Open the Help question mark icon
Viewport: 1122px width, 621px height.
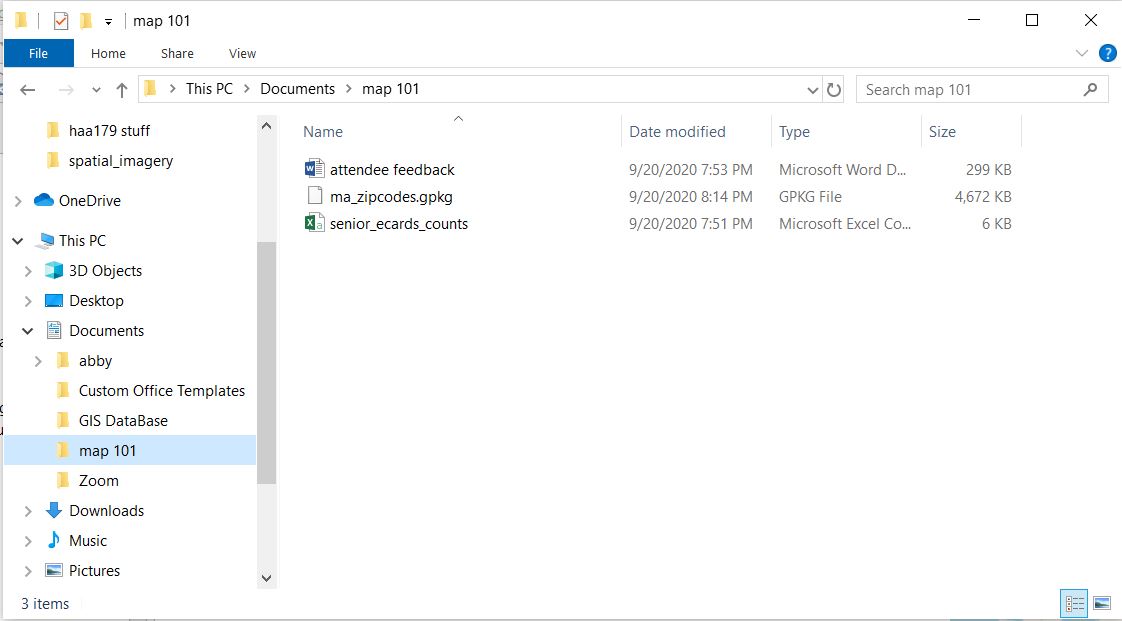click(x=1108, y=53)
